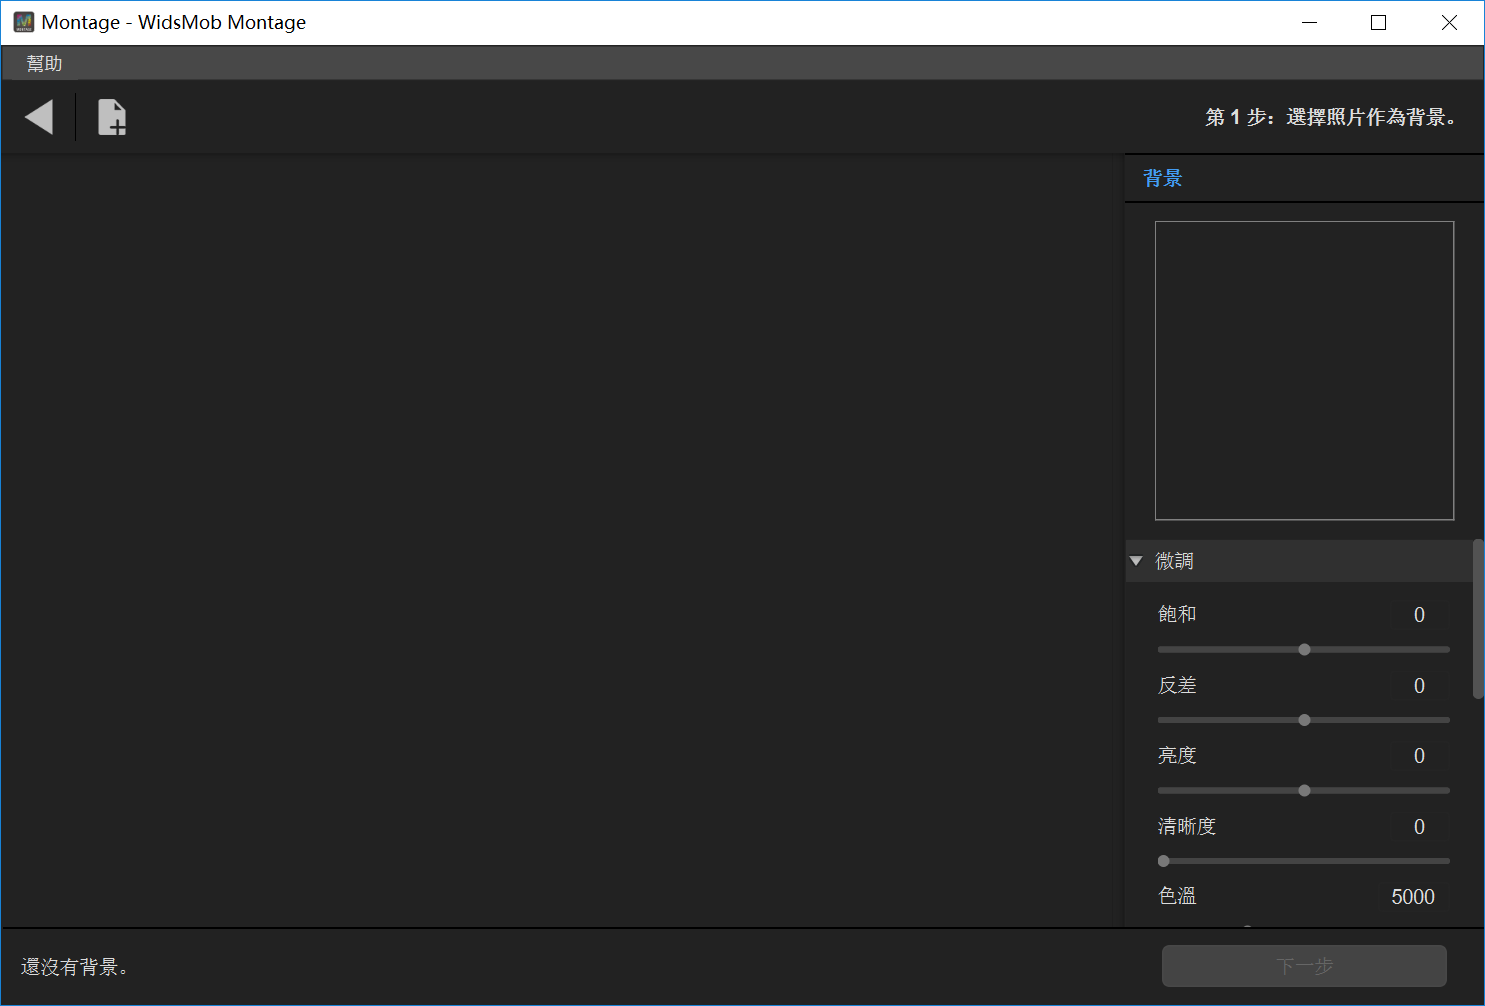Screen dimensions: 1485x1006
Task: Select the 背景 tab
Action: coord(1163,178)
